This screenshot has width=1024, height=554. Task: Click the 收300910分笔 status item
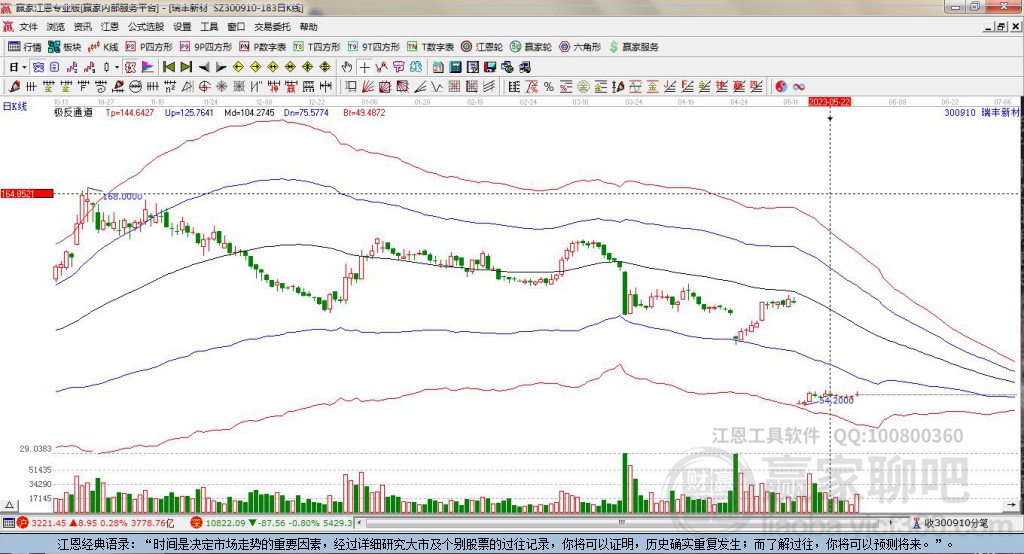[950, 523]
